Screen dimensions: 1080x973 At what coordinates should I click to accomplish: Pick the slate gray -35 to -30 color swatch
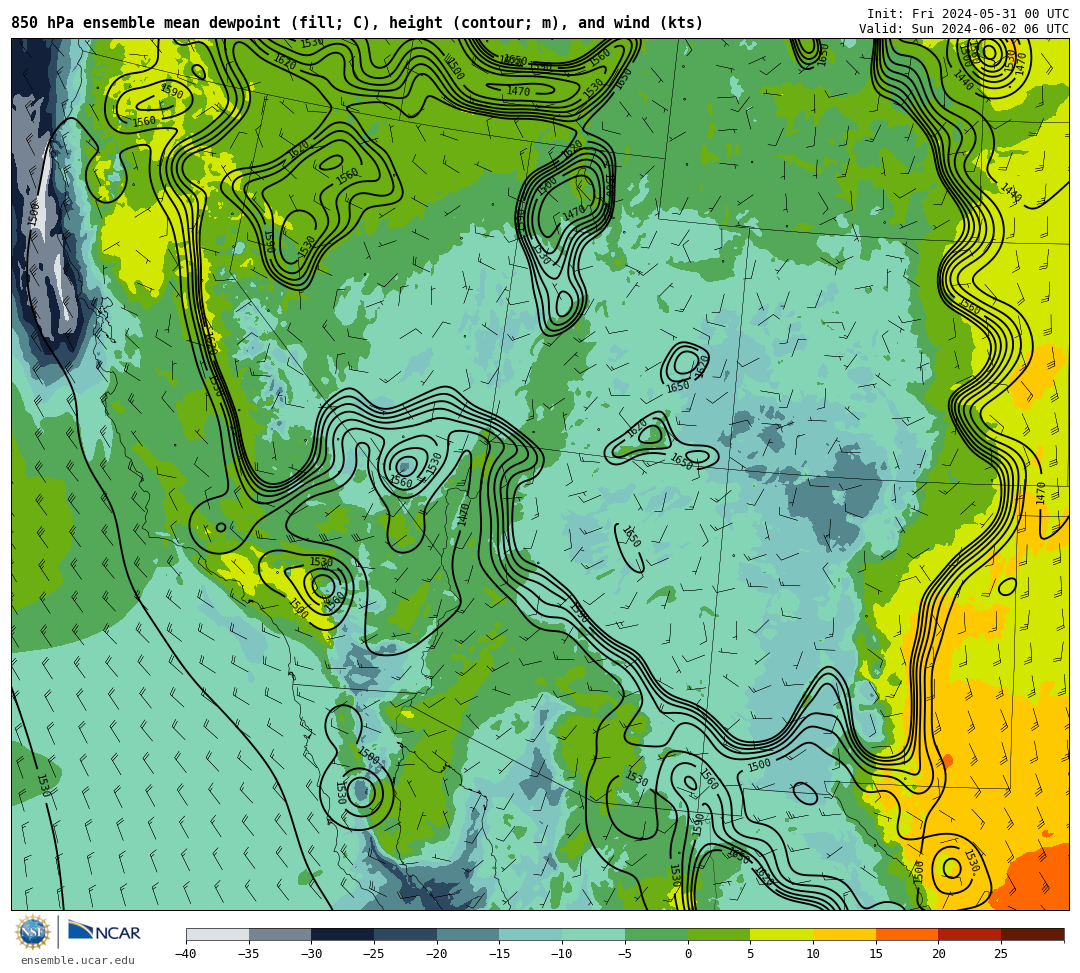tap(280, 934)
